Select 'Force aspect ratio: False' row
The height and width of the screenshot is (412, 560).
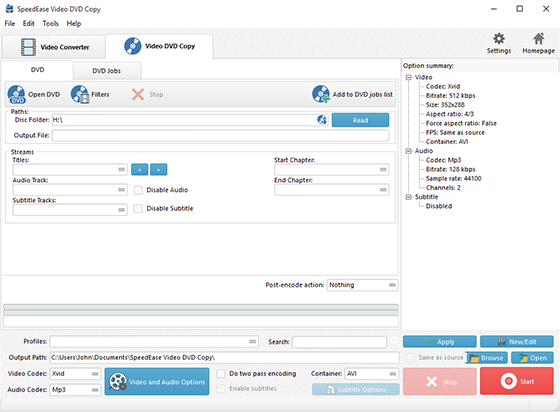(x=461, y=124)
